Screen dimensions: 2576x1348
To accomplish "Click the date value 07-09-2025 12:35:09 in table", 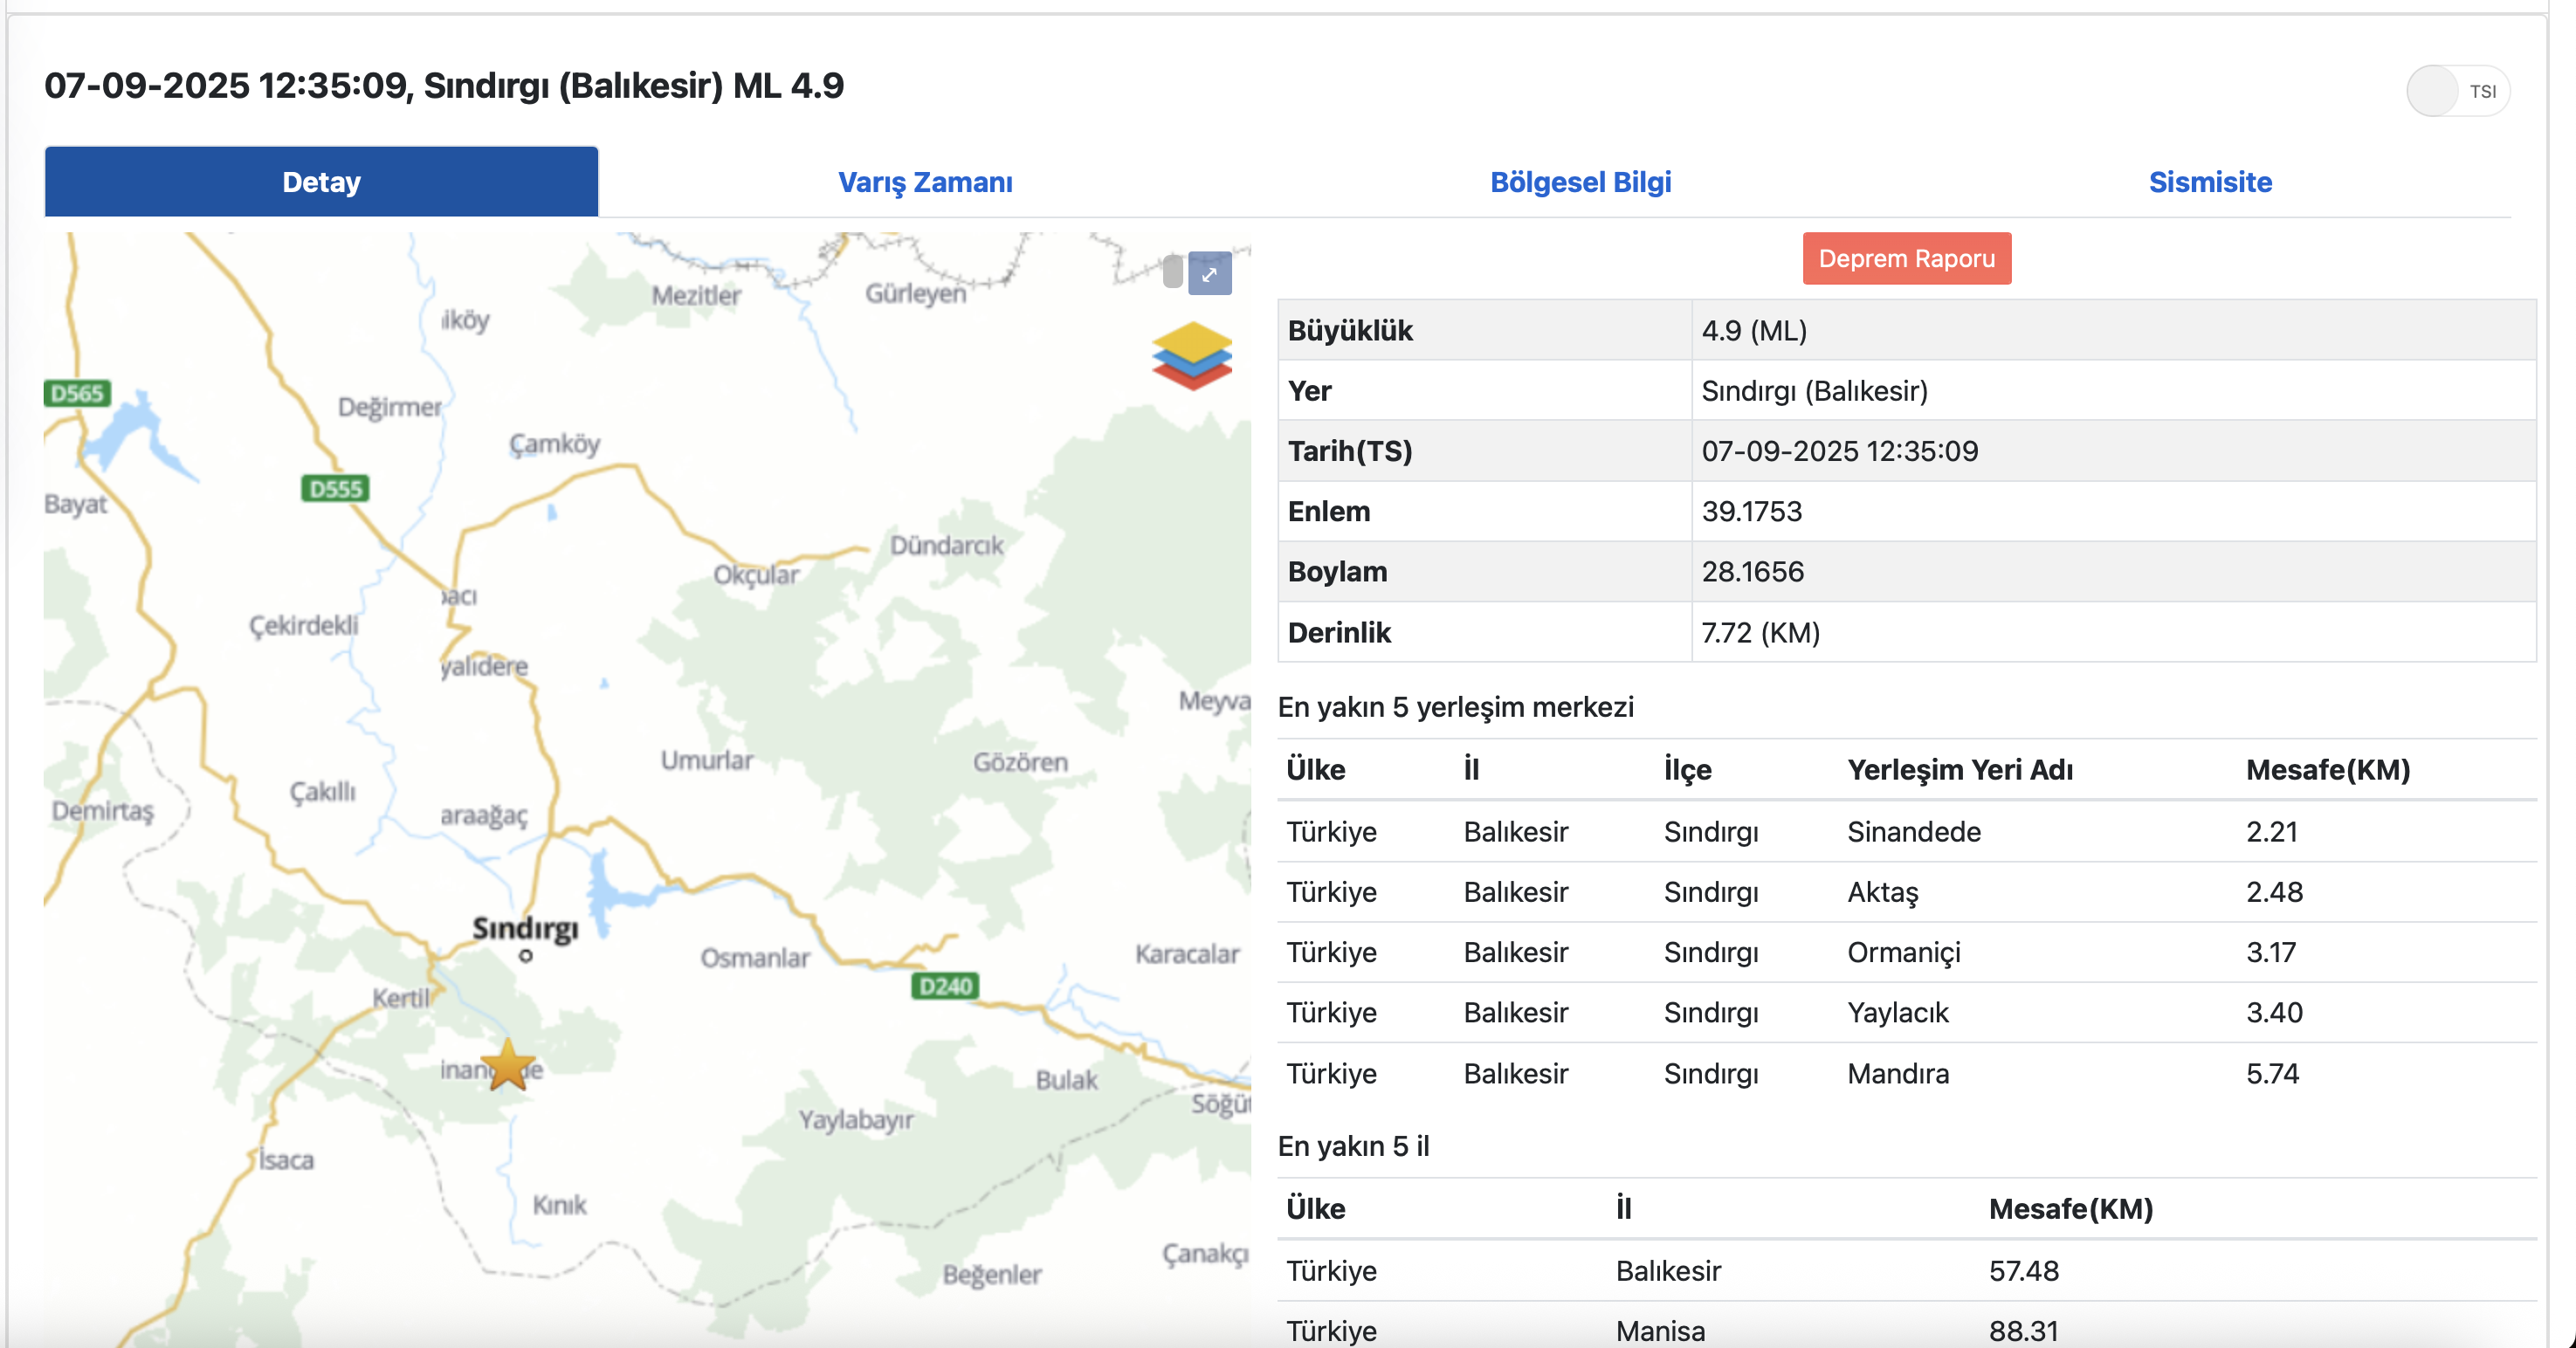I will tap(1839, 451).
